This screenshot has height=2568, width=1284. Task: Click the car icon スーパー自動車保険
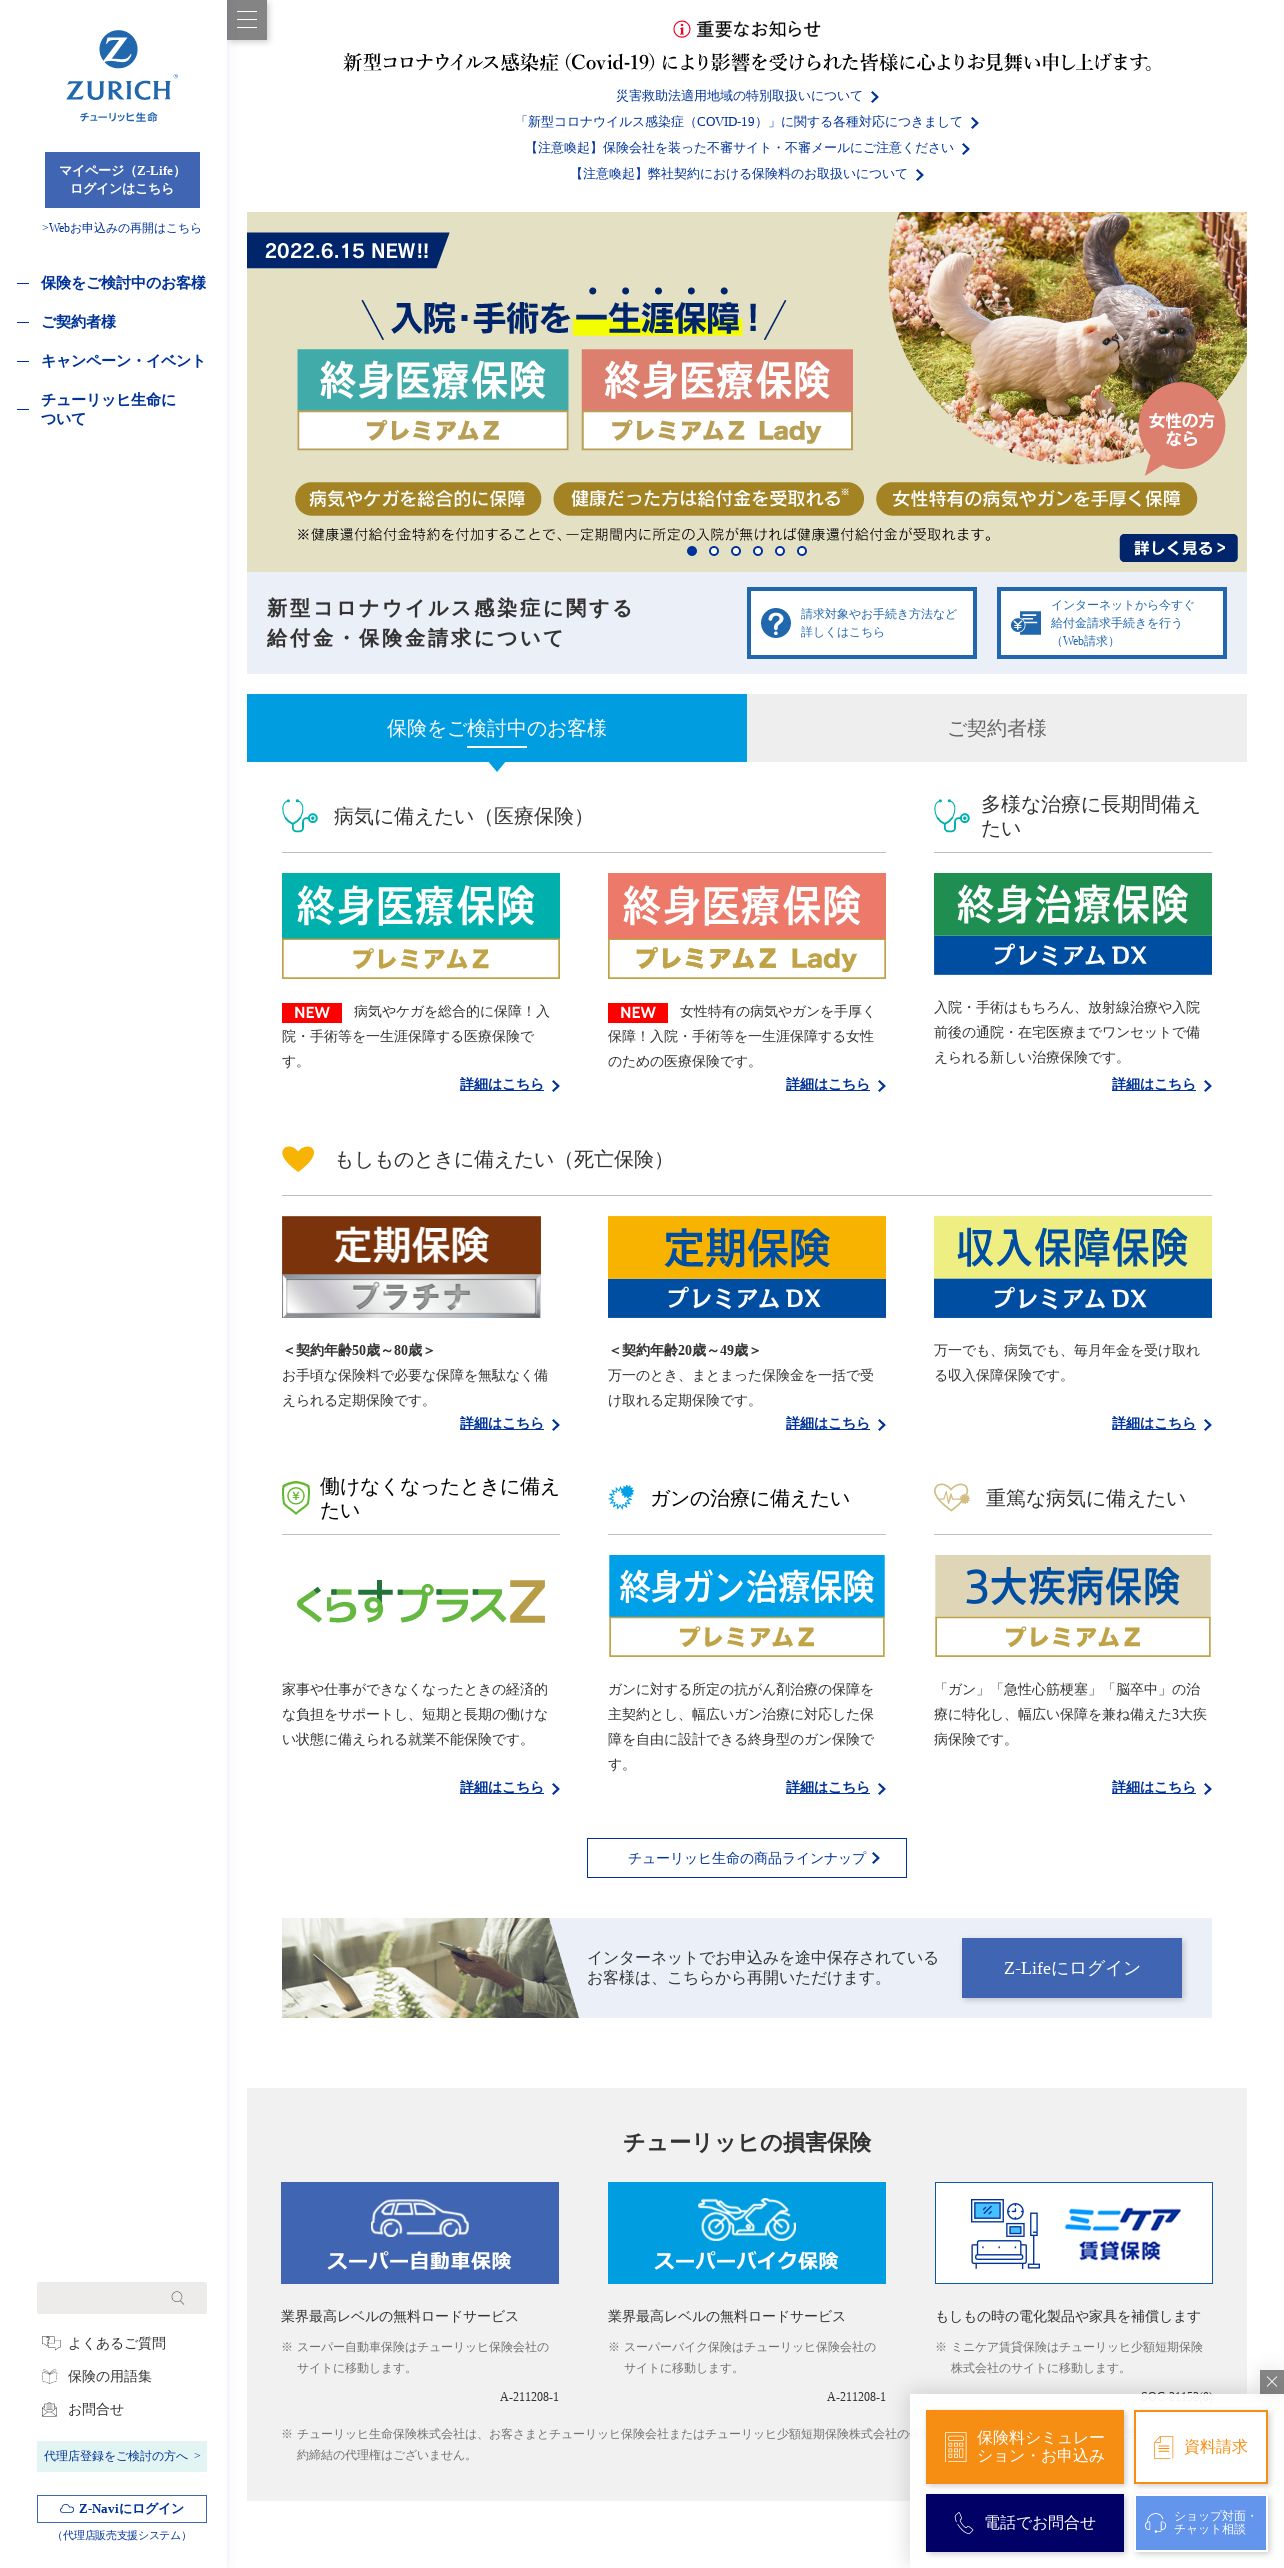point(420,2219)
